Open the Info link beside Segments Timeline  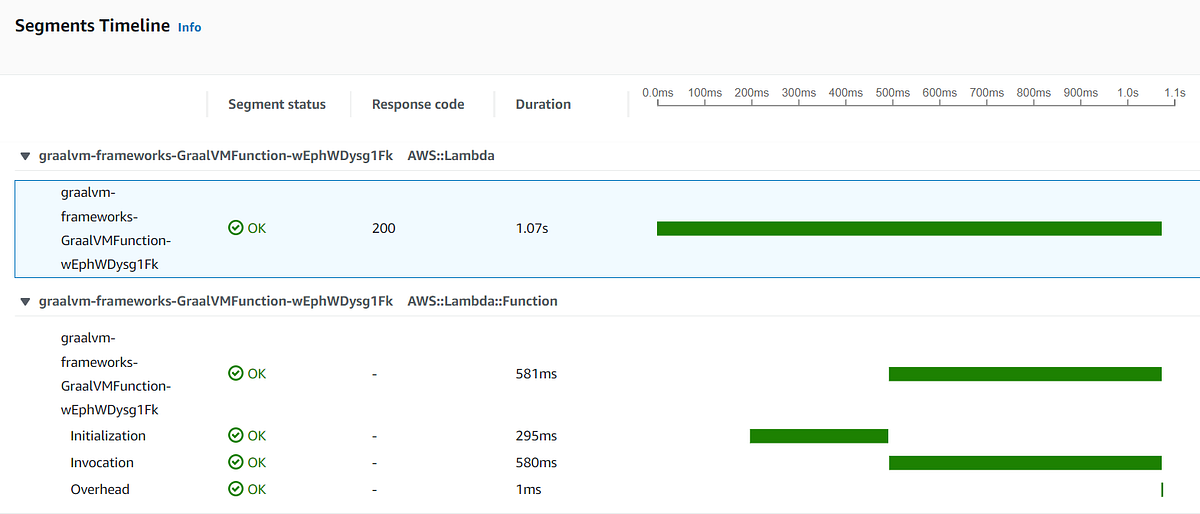tap(189, 28)
